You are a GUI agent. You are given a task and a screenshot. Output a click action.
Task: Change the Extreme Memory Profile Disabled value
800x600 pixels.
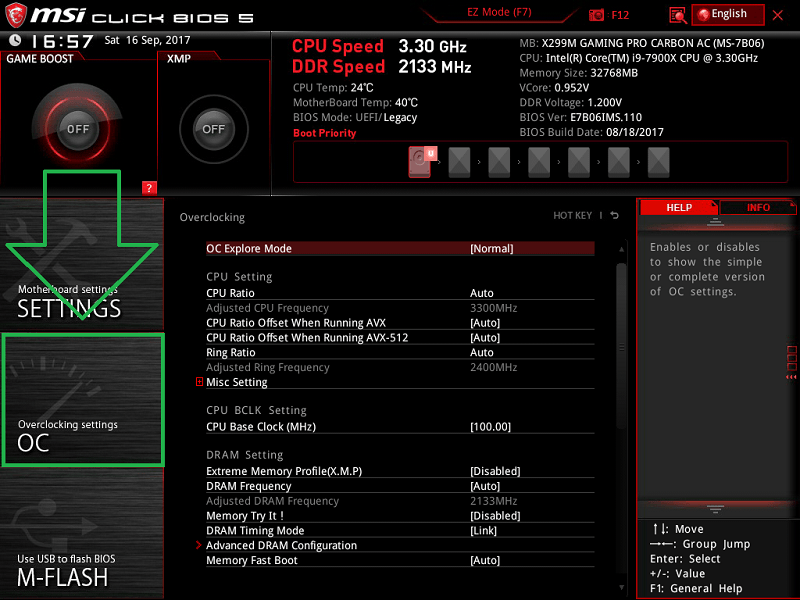click(495, 471)
